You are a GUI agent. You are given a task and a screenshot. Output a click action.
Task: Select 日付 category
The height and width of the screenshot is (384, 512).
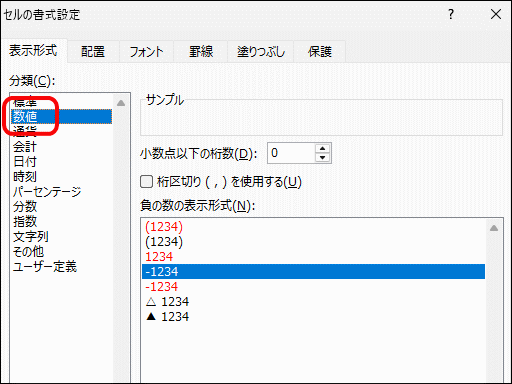point(61,162)
